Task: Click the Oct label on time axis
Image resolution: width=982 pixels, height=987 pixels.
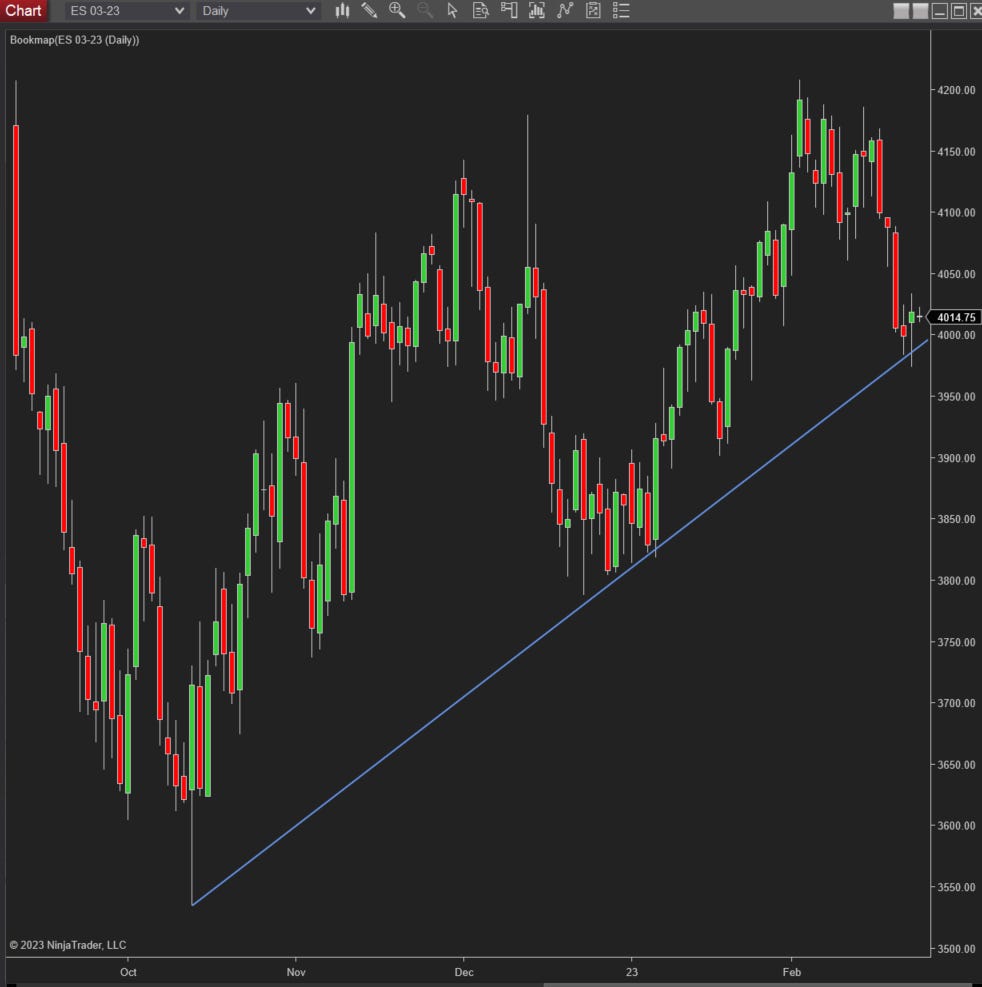Action: coord(128,972)
